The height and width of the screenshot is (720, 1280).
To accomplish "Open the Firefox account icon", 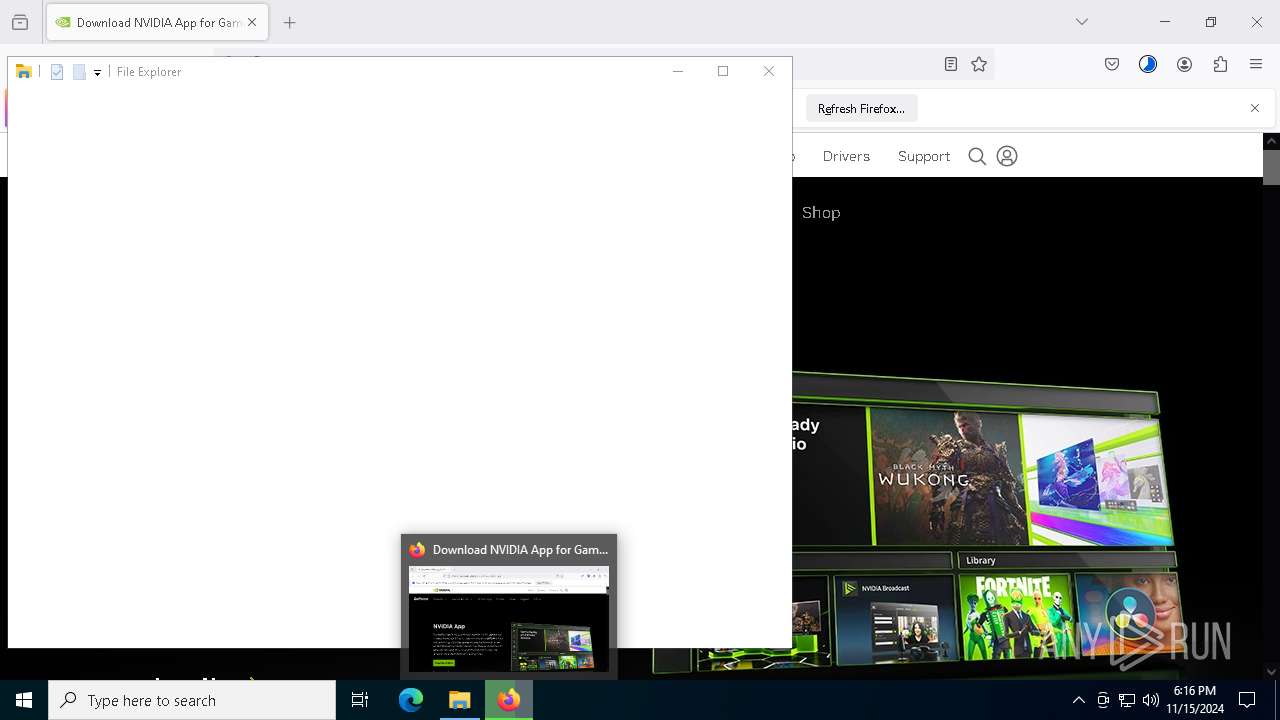I will point(1184,64).
